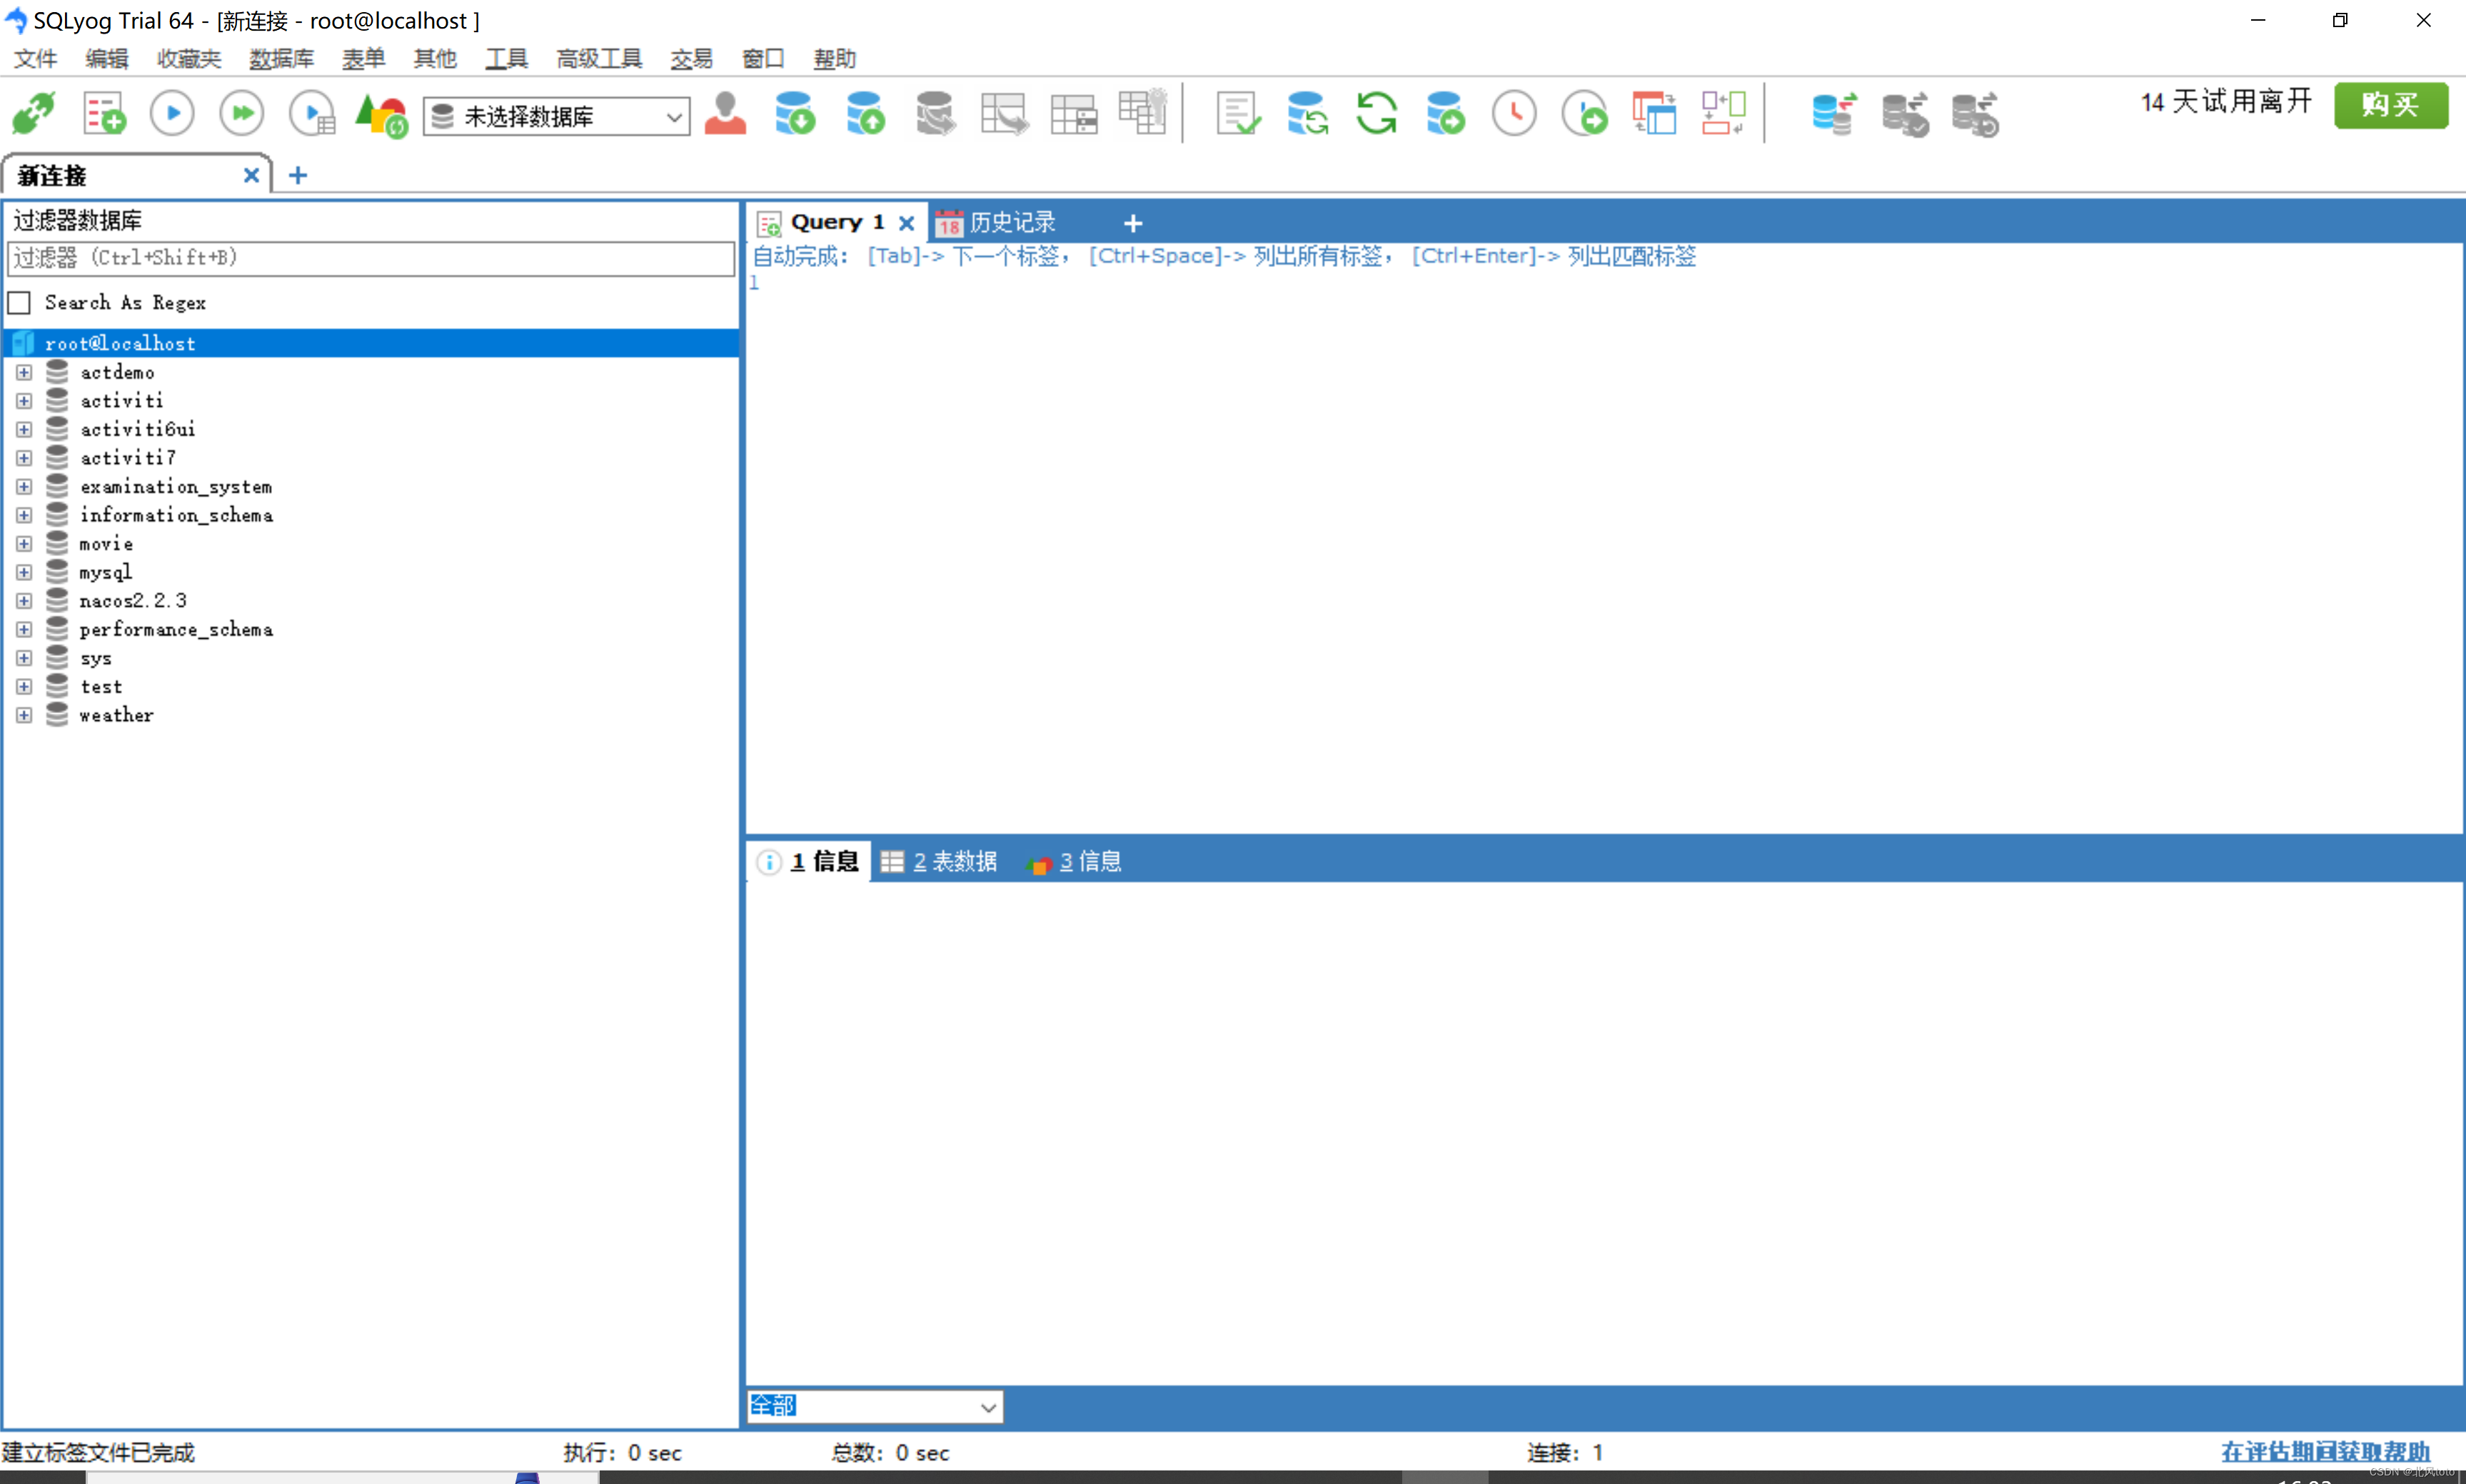Open a new query editor from toolbar
The width and height of the screenshot is (2466, 1484).
click(x=104, y=114)
